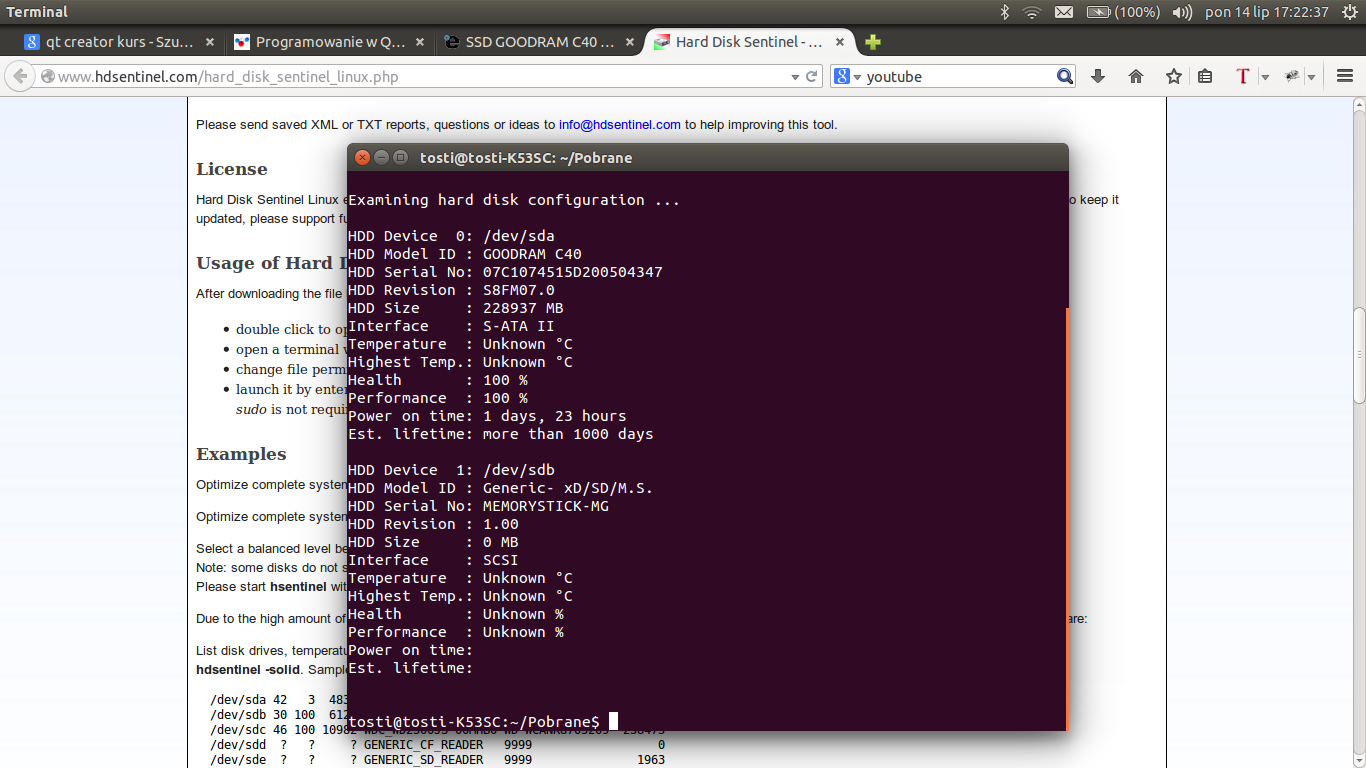Open the Bluetooth indicator
Image resolution: width=1366 pixels, height=768 pixels.
[x=1005, y=12]
